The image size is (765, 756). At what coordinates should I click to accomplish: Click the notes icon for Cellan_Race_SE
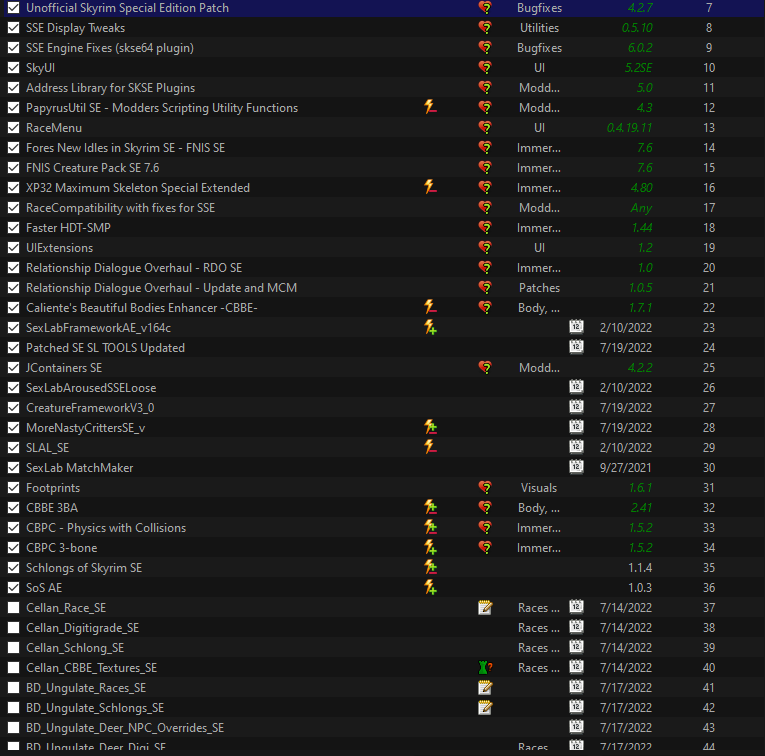pyautogui.click(x=485, y=607)
